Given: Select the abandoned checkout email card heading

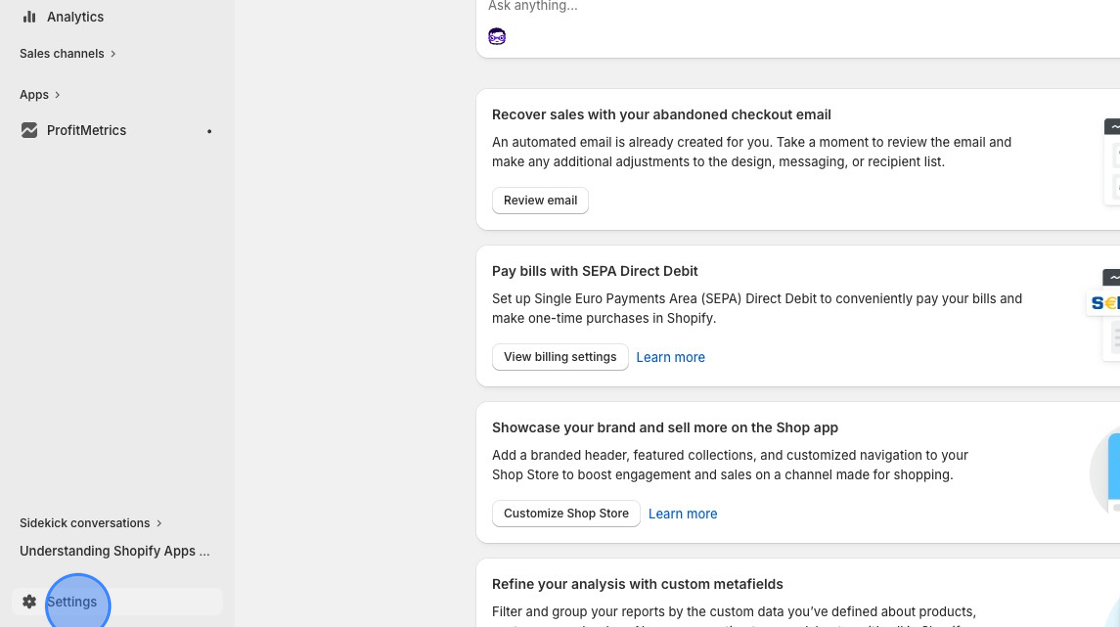Looking at the screenshot, I should (661, 114).
